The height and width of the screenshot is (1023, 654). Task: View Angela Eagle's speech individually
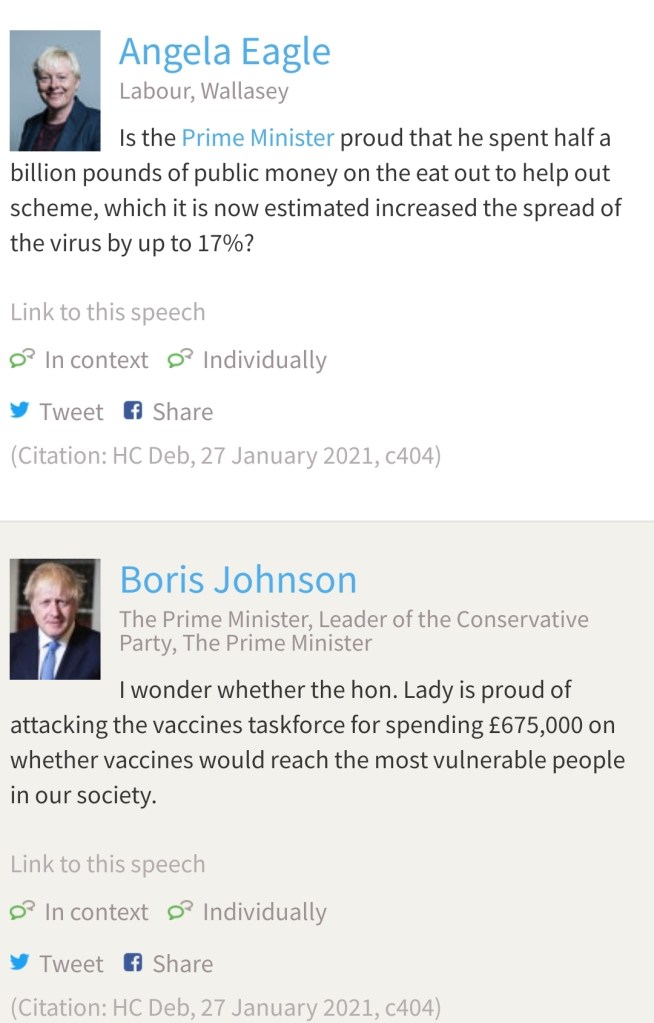point(264,360)
